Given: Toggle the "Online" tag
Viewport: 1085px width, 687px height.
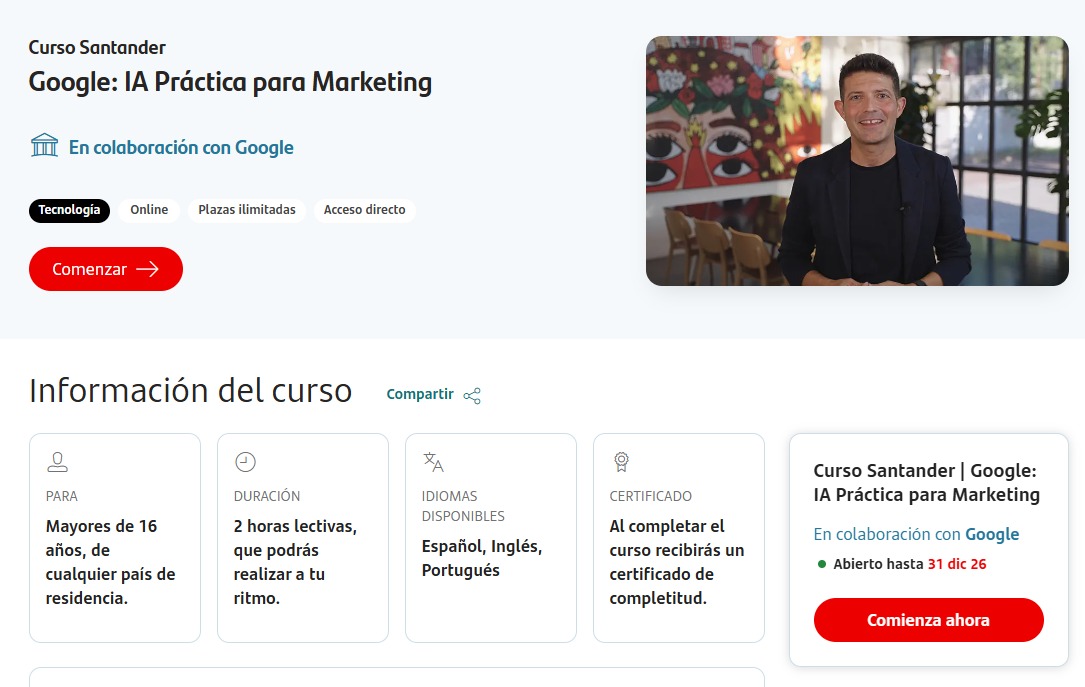Looking at the screenshot, I should tap(148, 210).
